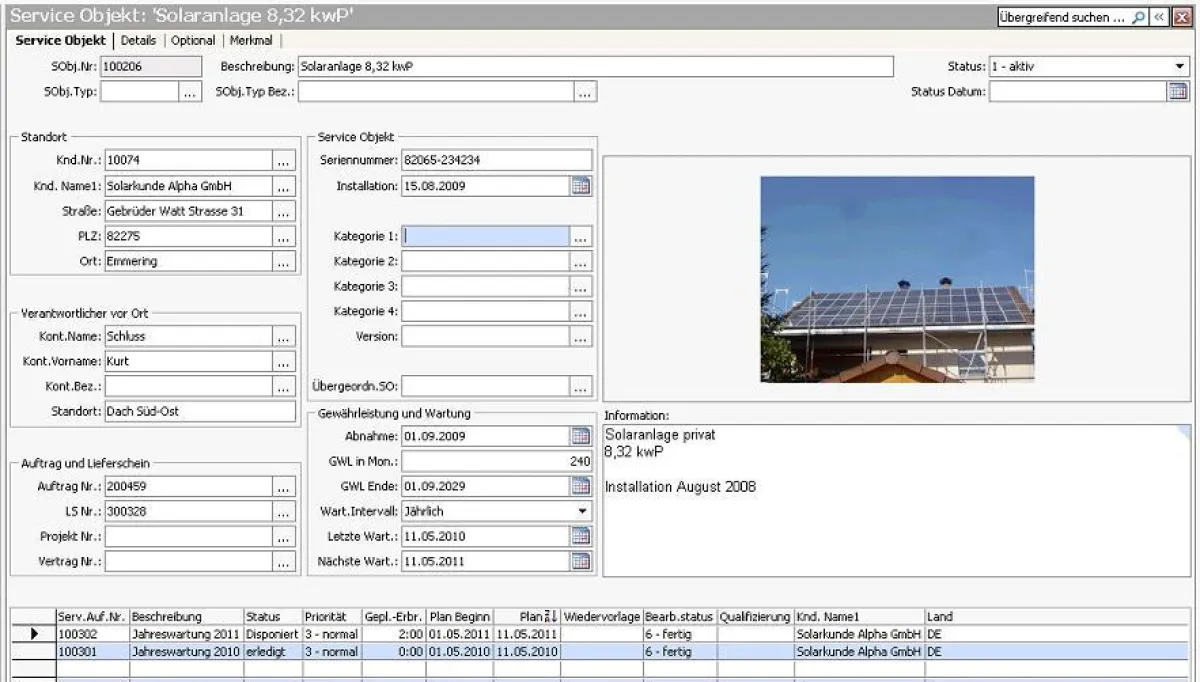Open the Merkmal tab
The height and width of the screenshot is (682, 1200).
pyautogui.click(x=250, y=40)
